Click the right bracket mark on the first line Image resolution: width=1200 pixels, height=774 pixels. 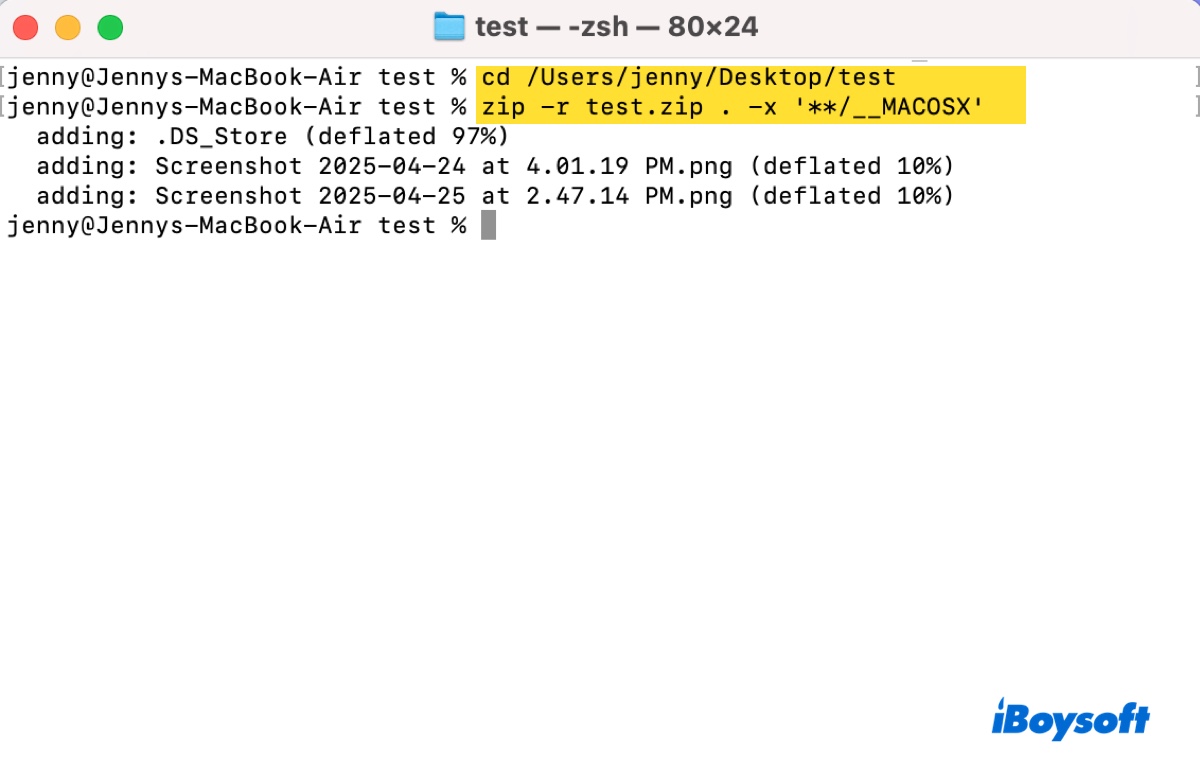point(1195,77)
